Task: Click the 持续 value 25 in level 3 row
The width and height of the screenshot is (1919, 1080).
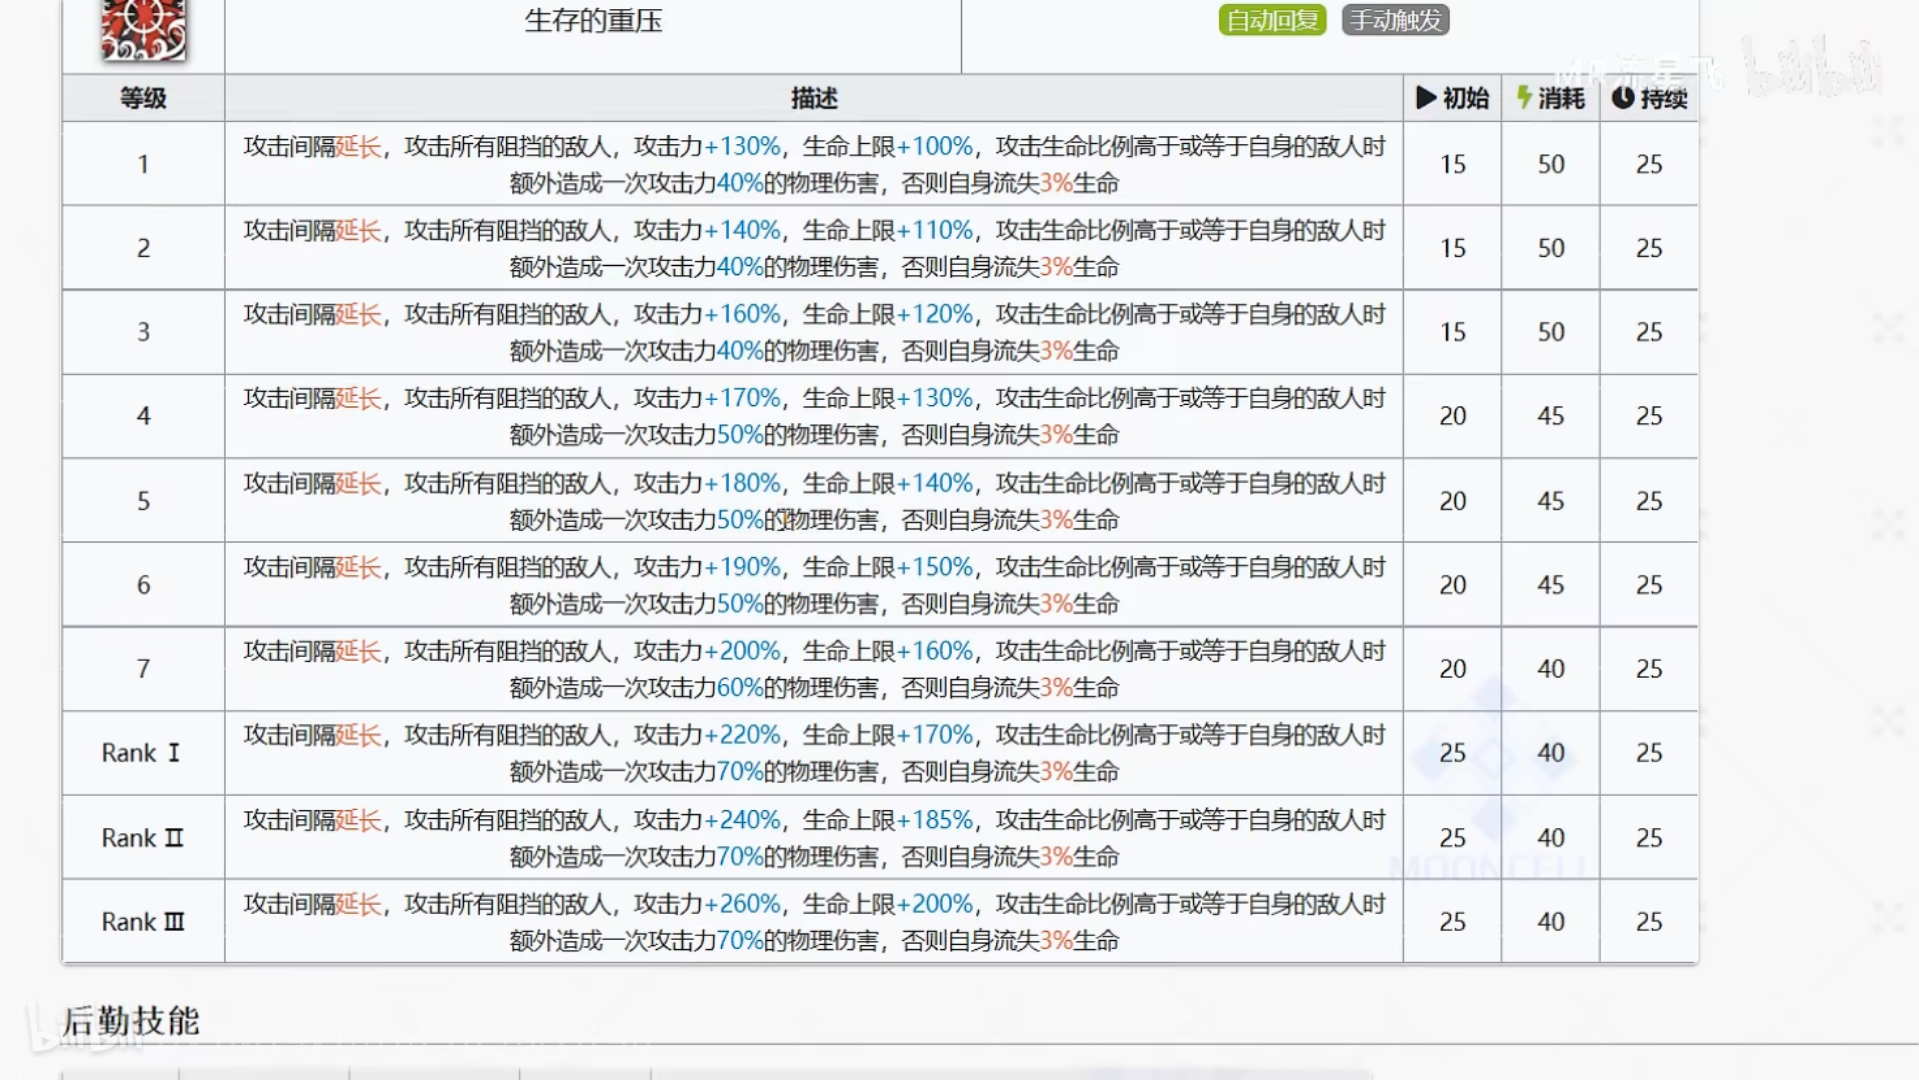Action: coord(1649,332)
